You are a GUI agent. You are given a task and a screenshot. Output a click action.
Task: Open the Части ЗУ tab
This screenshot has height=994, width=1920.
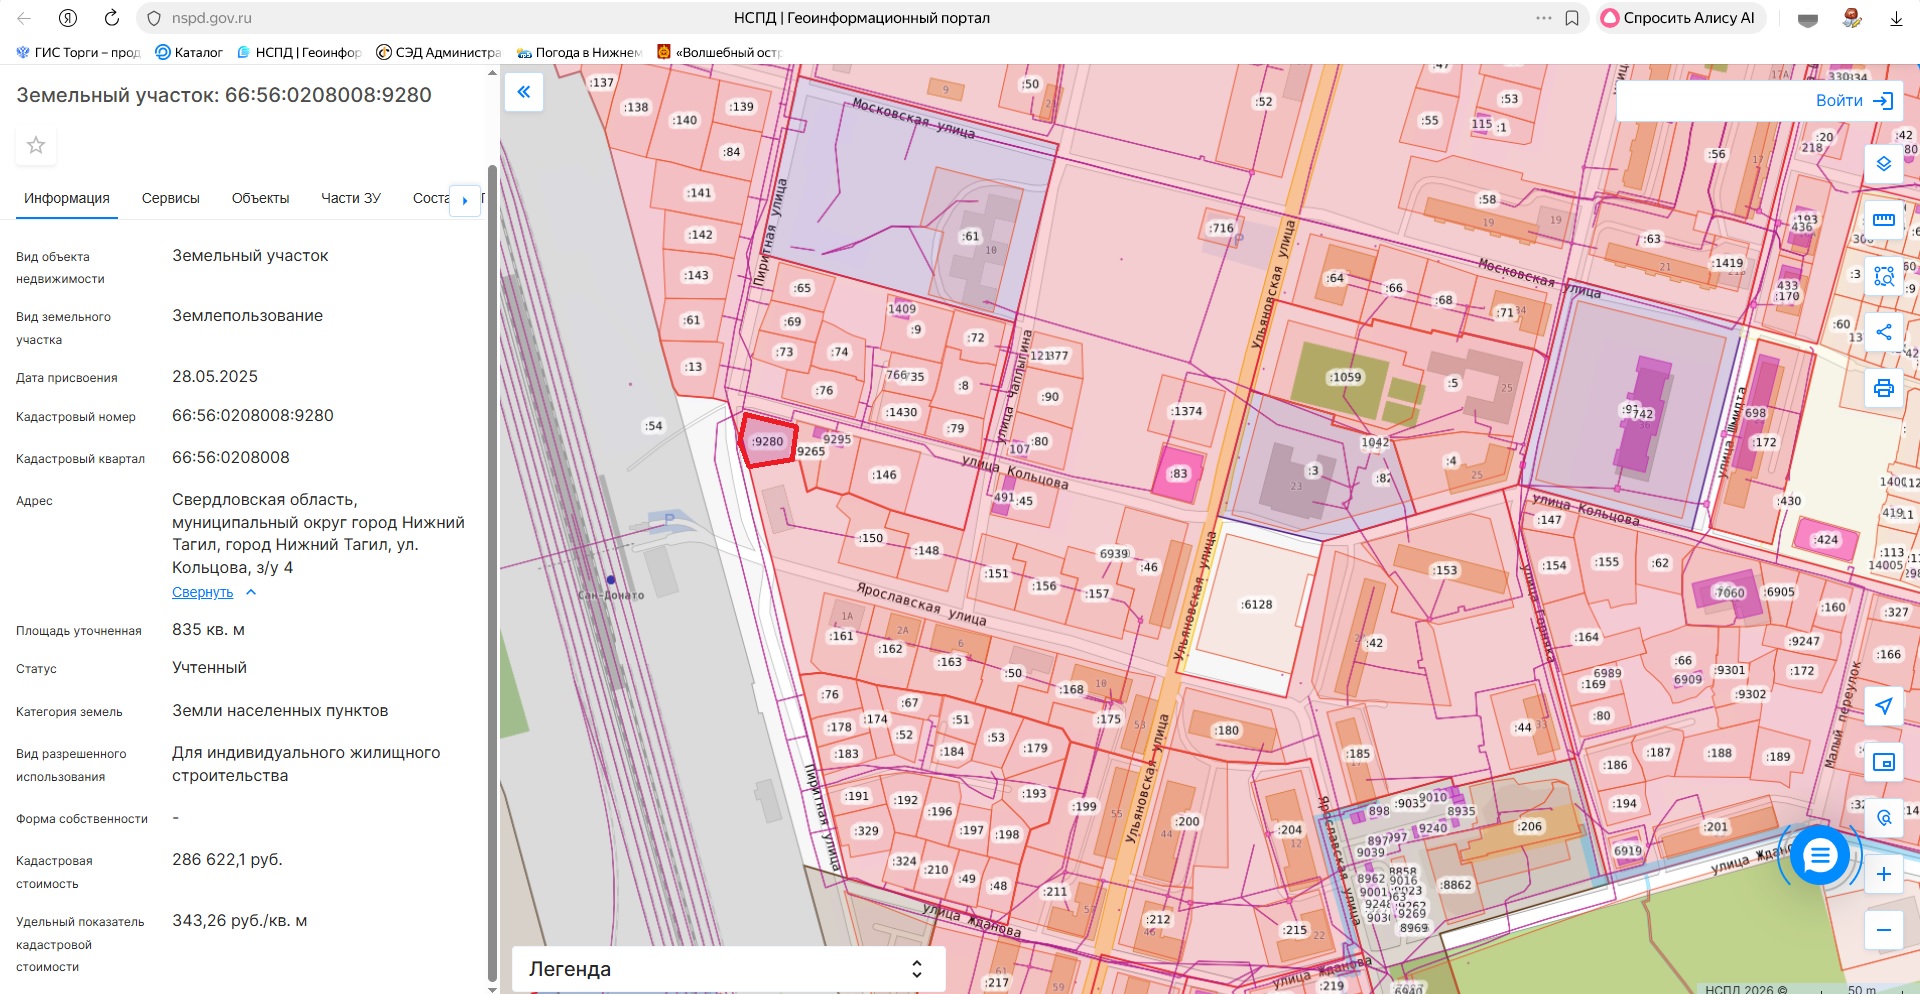click(350, 199)
